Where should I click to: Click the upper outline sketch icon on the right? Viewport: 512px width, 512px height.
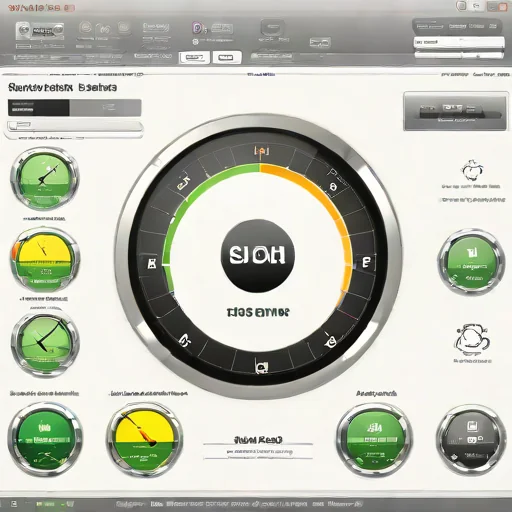[x=472, y=170]
